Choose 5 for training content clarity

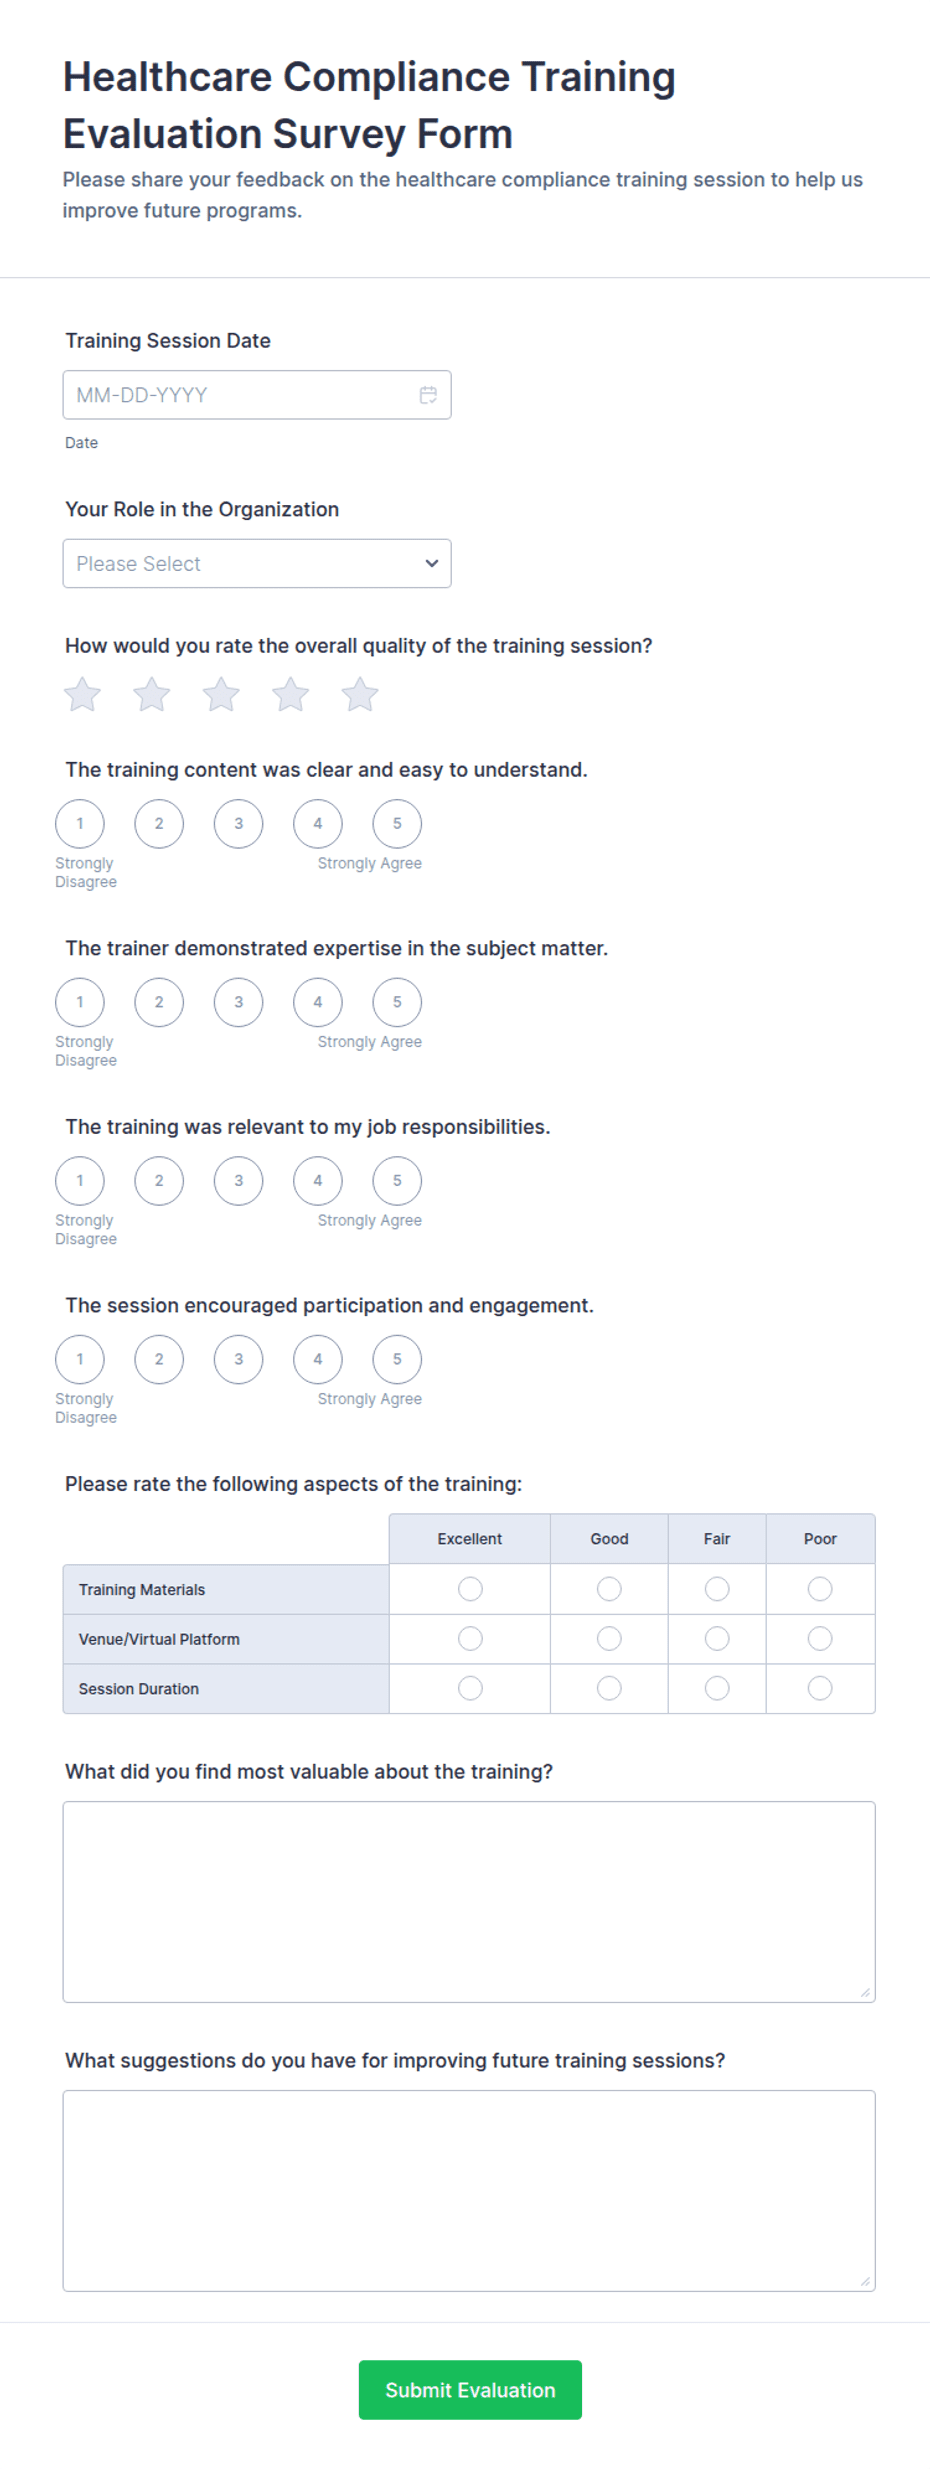pyautogui.click(x=397, y=824)
